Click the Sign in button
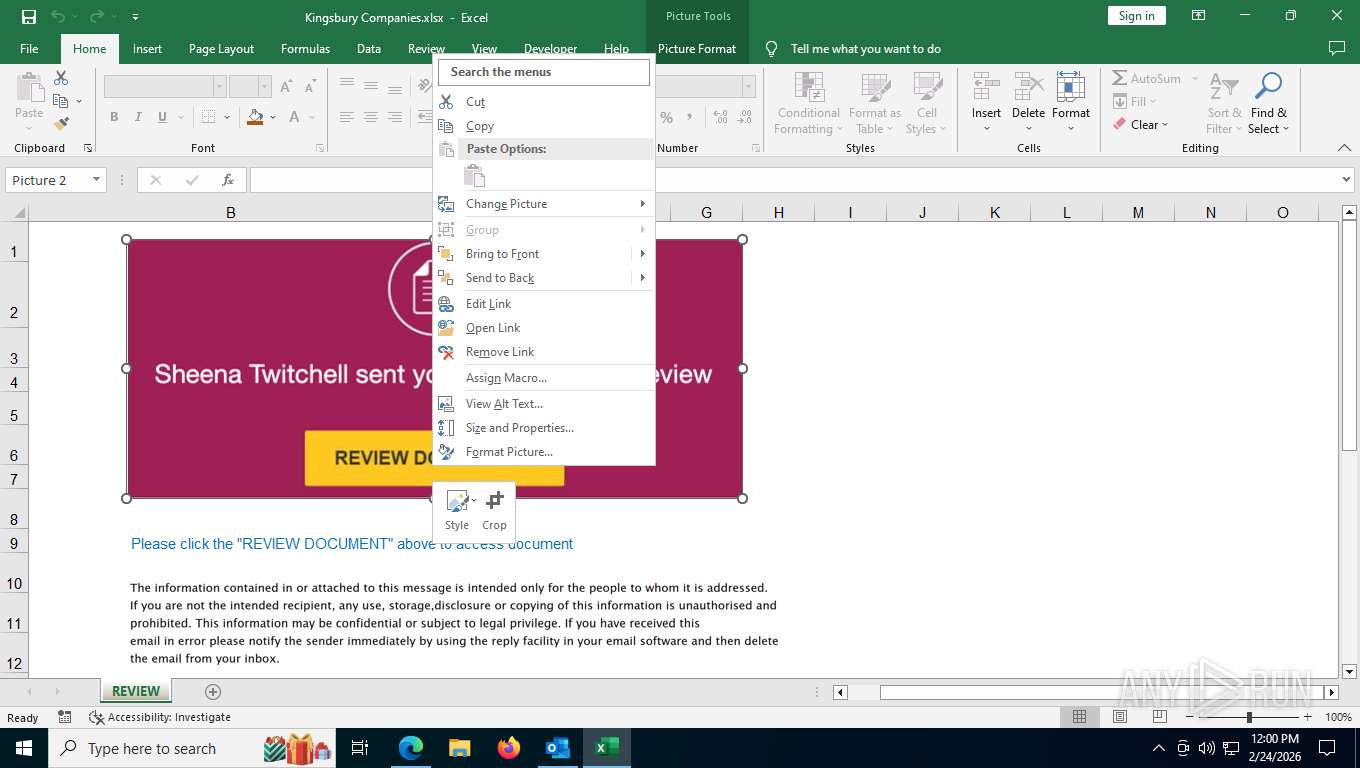Viewport: 1360px width, 768px height. [x=1136, y=16]
